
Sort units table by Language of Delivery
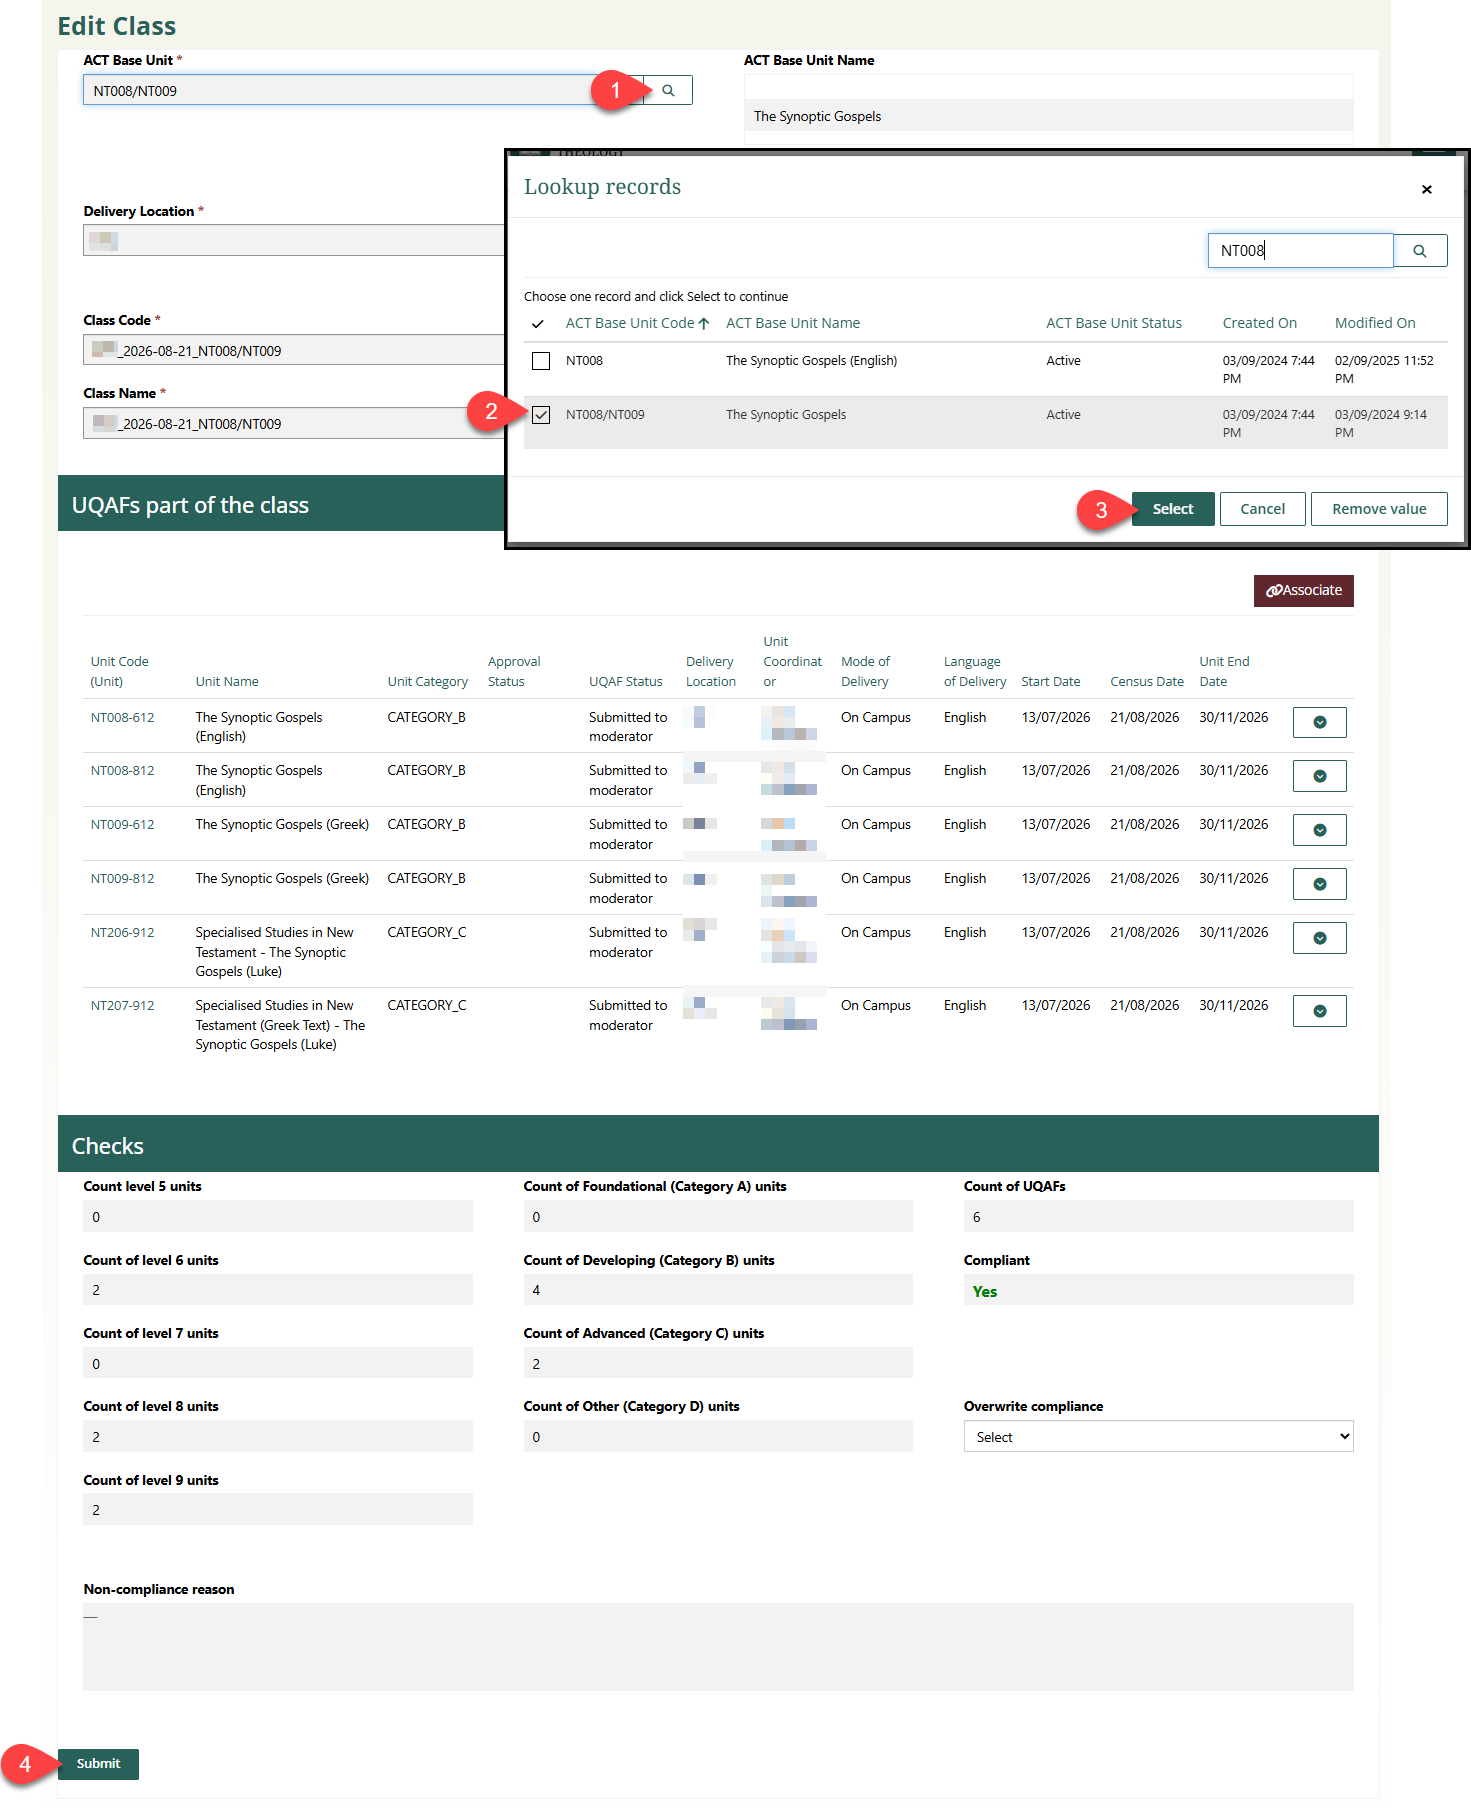click(975, 672)
